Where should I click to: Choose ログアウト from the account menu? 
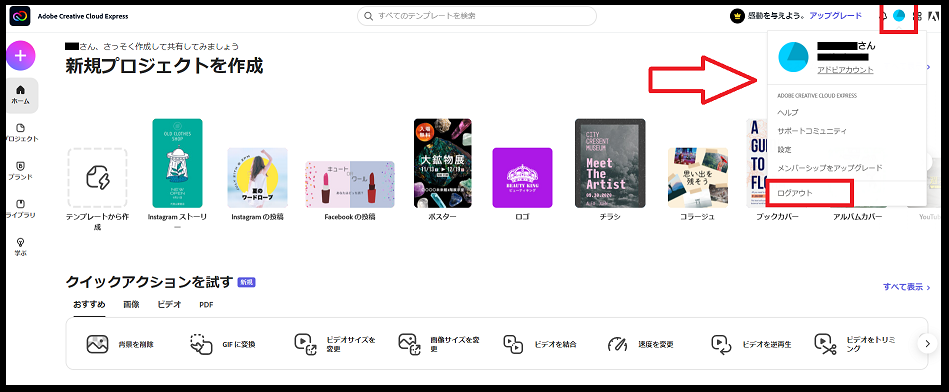click(x=795, y=193)
